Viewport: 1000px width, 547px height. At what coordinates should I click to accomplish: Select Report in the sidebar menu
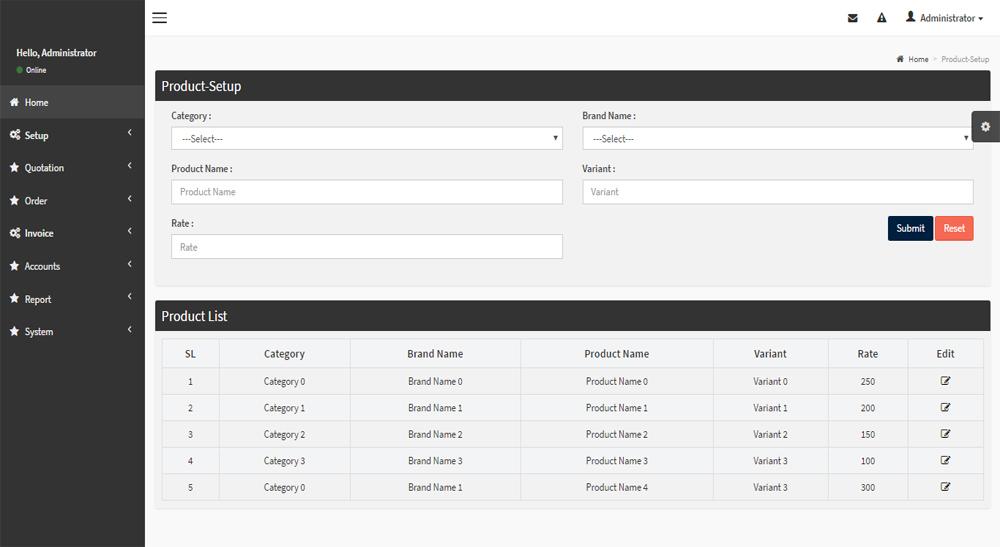click(x=72, y=299)
